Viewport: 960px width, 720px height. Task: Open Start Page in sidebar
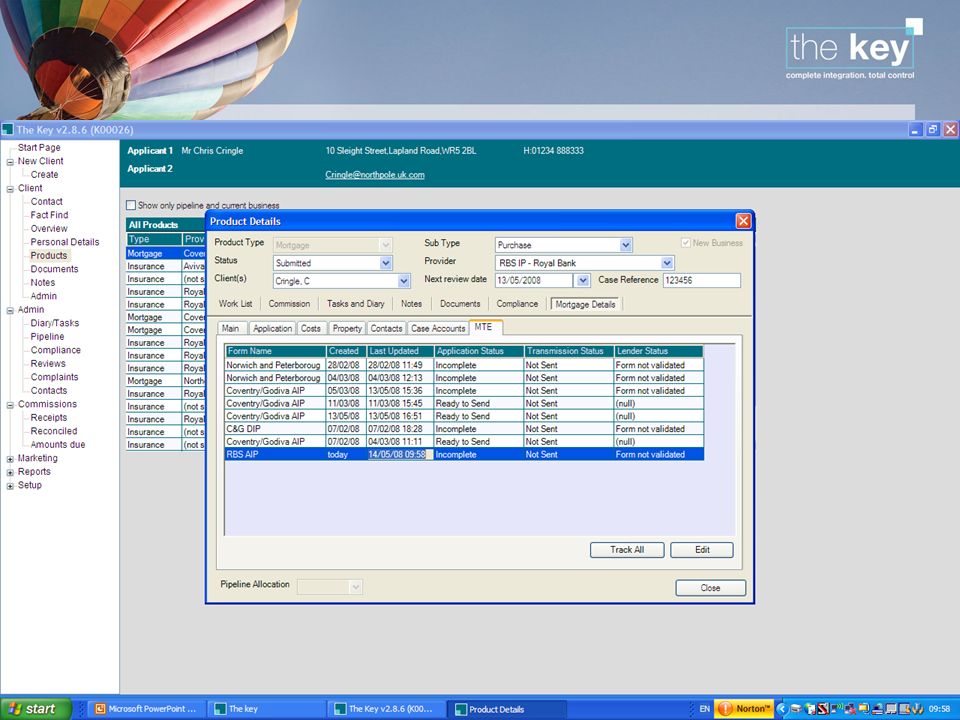click(x=39, y=148)
